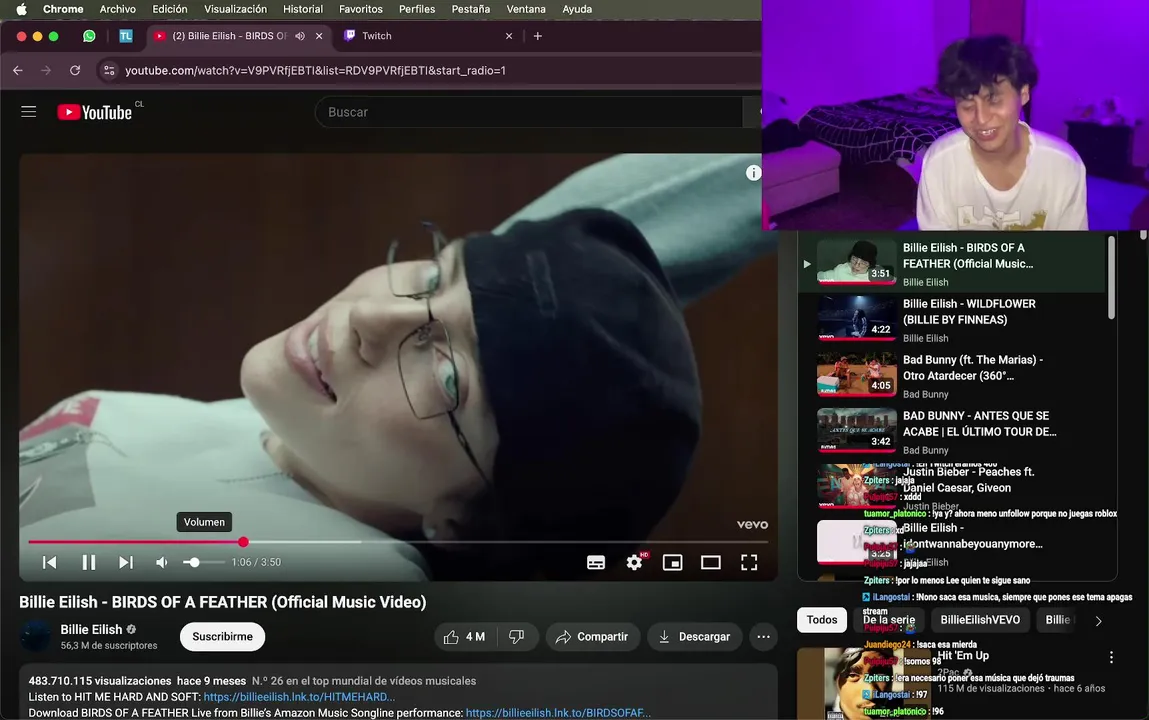Close the Billie Eilish YouTube tab
The width and height of the screenshot is (1149, 720).
coord(319,36)
